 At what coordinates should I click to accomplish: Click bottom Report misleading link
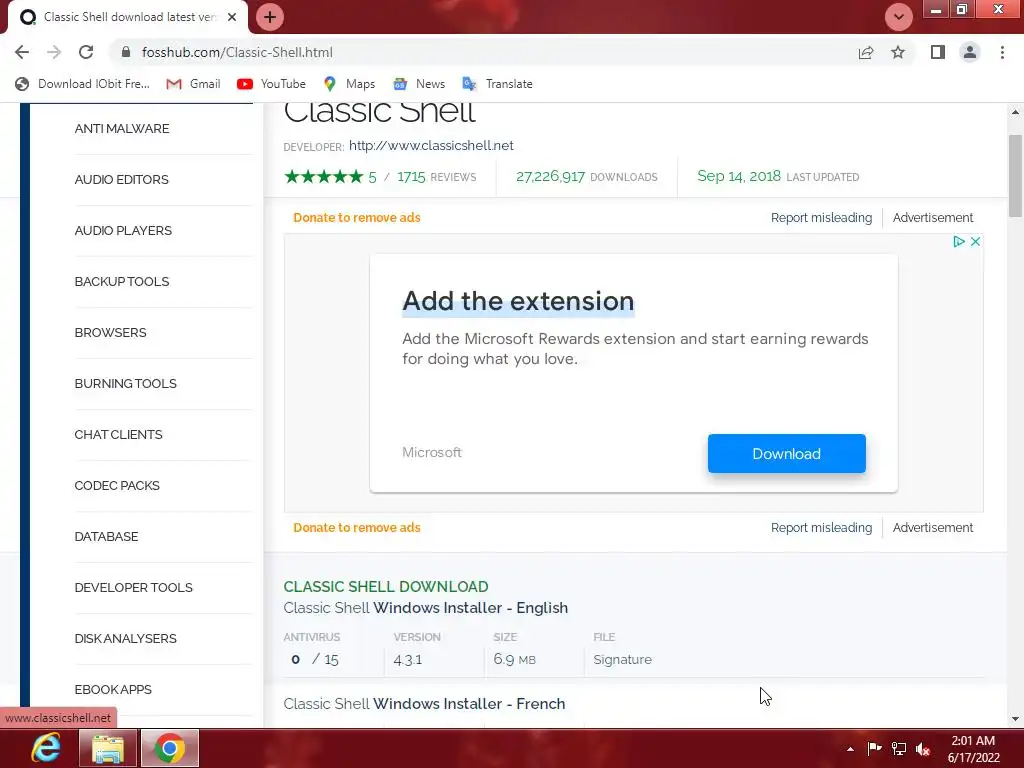coord(821,528)
